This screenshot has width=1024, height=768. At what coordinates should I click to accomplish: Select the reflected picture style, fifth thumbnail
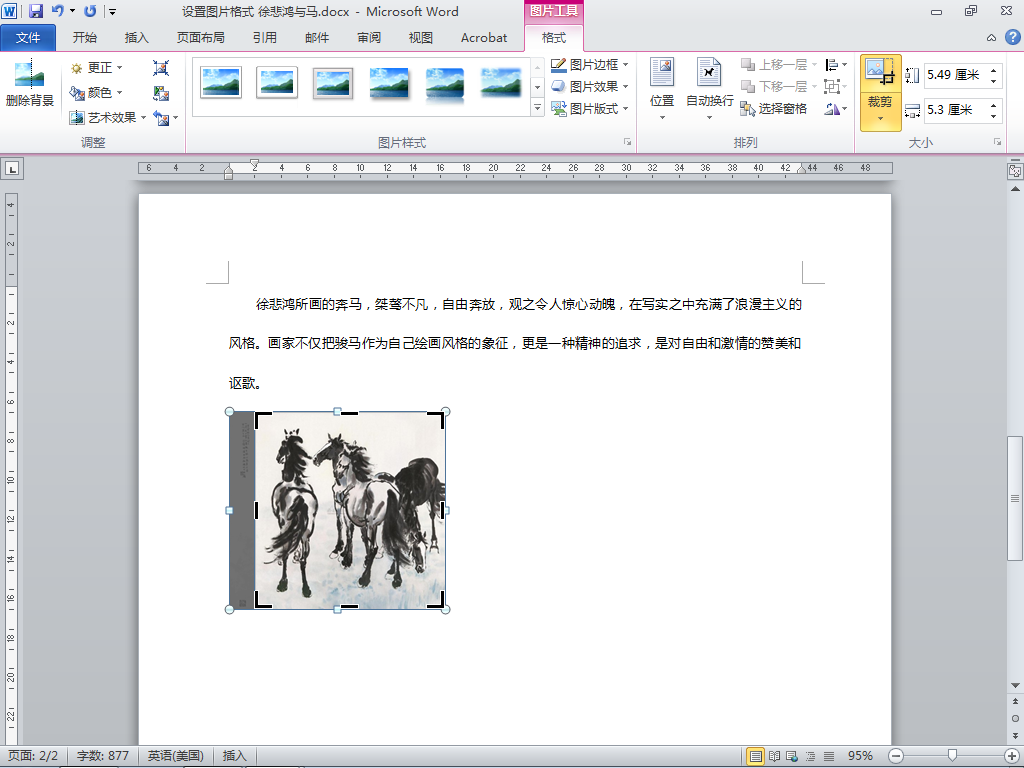pos(445,84)
